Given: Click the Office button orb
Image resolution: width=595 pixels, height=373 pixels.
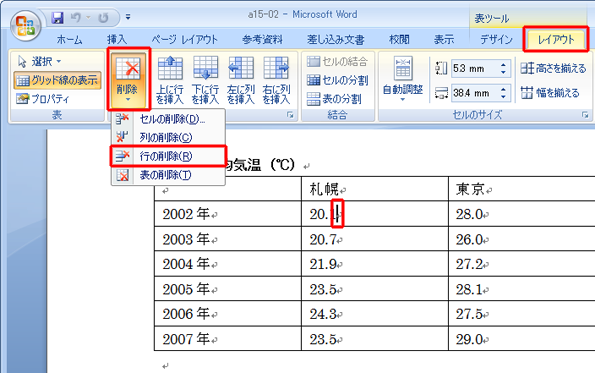Looking at the screenshot, I should click(25, 26).
